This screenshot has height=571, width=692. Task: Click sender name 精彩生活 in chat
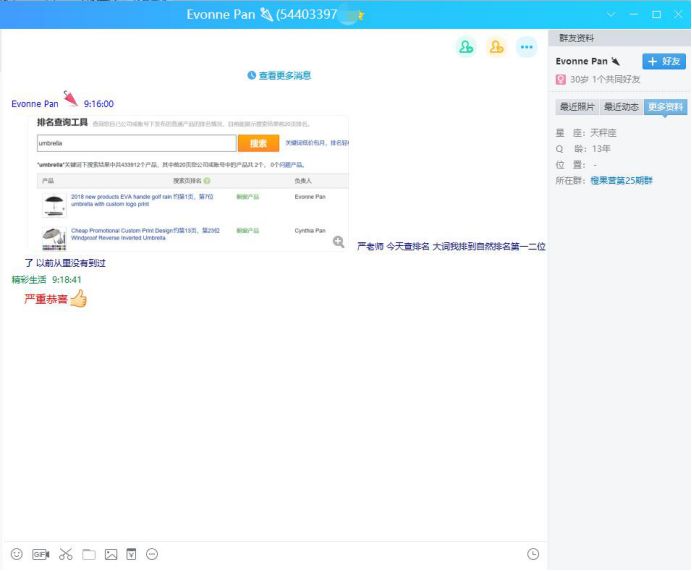pos(29,279)
